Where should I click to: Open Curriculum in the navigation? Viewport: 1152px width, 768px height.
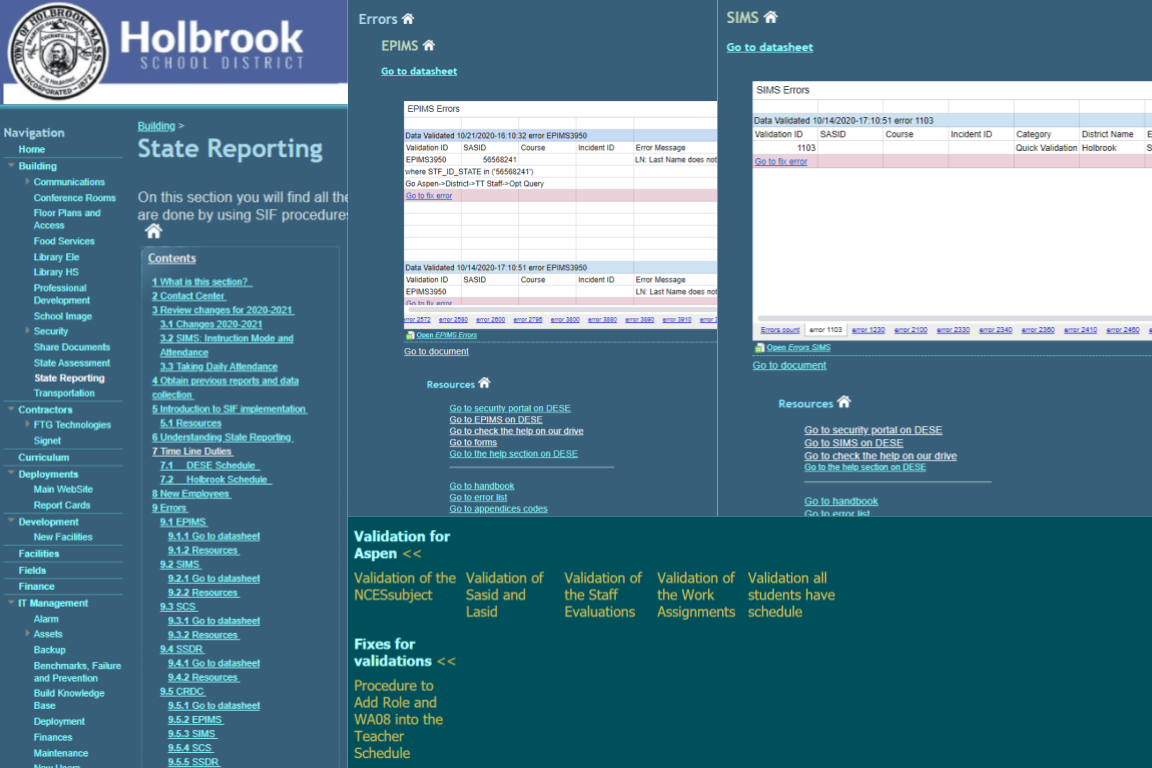tap(43, 457)
